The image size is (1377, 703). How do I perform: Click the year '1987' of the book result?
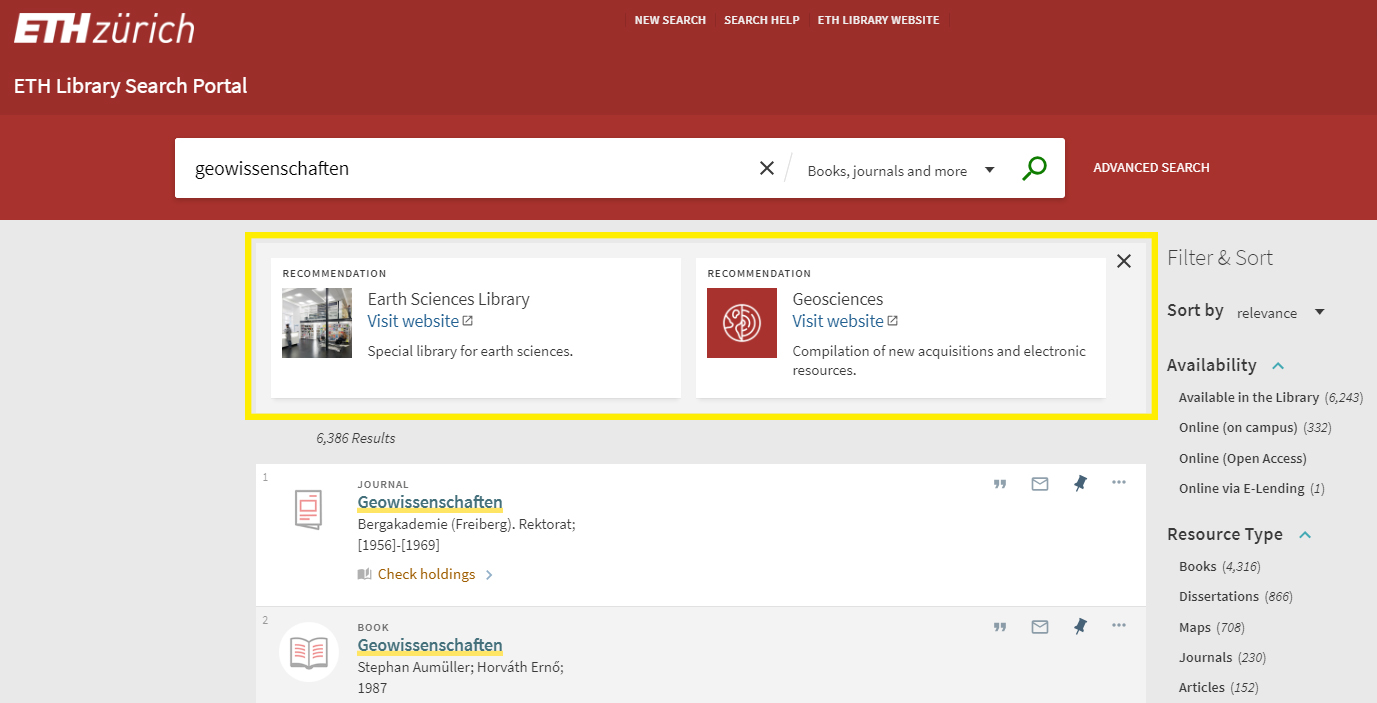coord(372,688)
